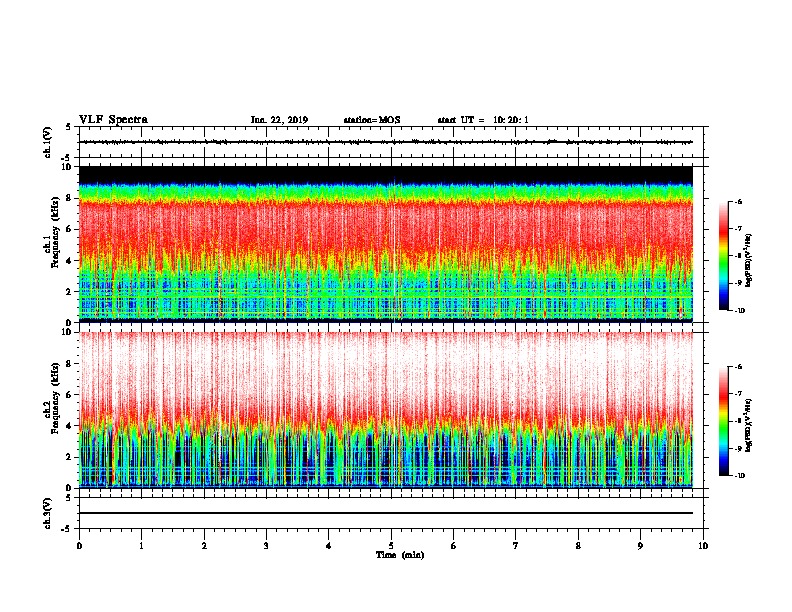The width and height of the screenshot is (792, 612).
Task: Click the ch.3(V) axis label
Action: pyautogui.click(x=48, y=513)
